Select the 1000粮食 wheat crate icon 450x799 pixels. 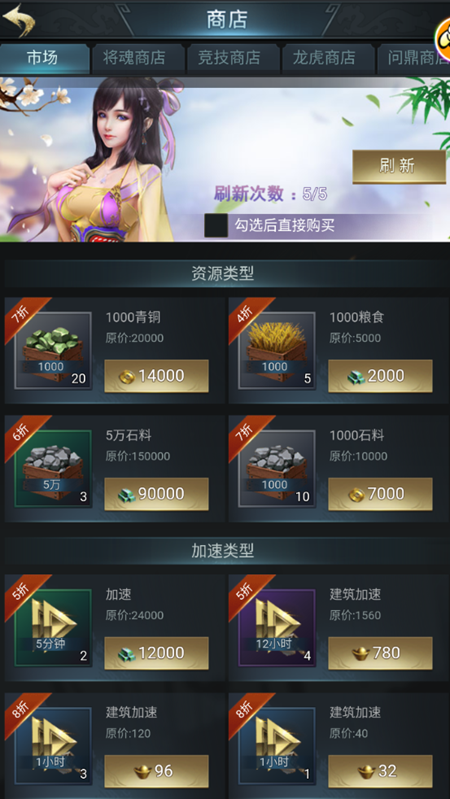click(277, 351)
